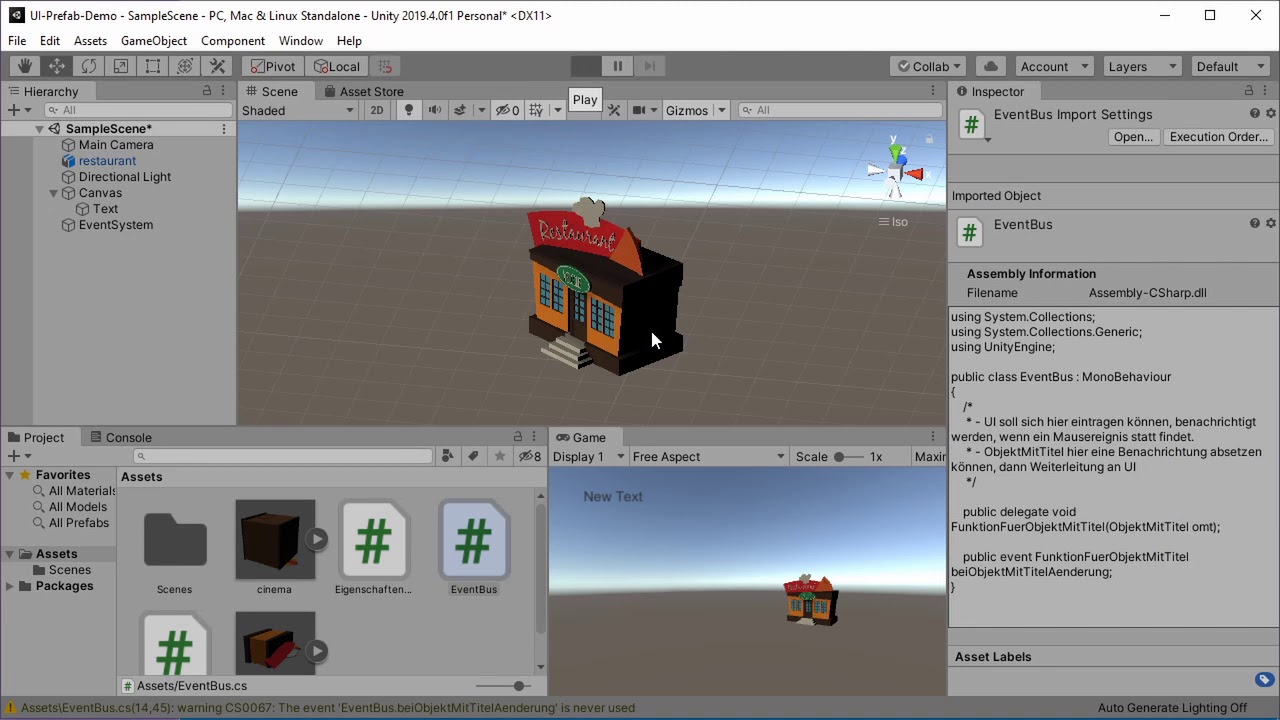Screen dimensions: 1280x720
Task: Open the Collab dropdown
Action: pos(929,66)
